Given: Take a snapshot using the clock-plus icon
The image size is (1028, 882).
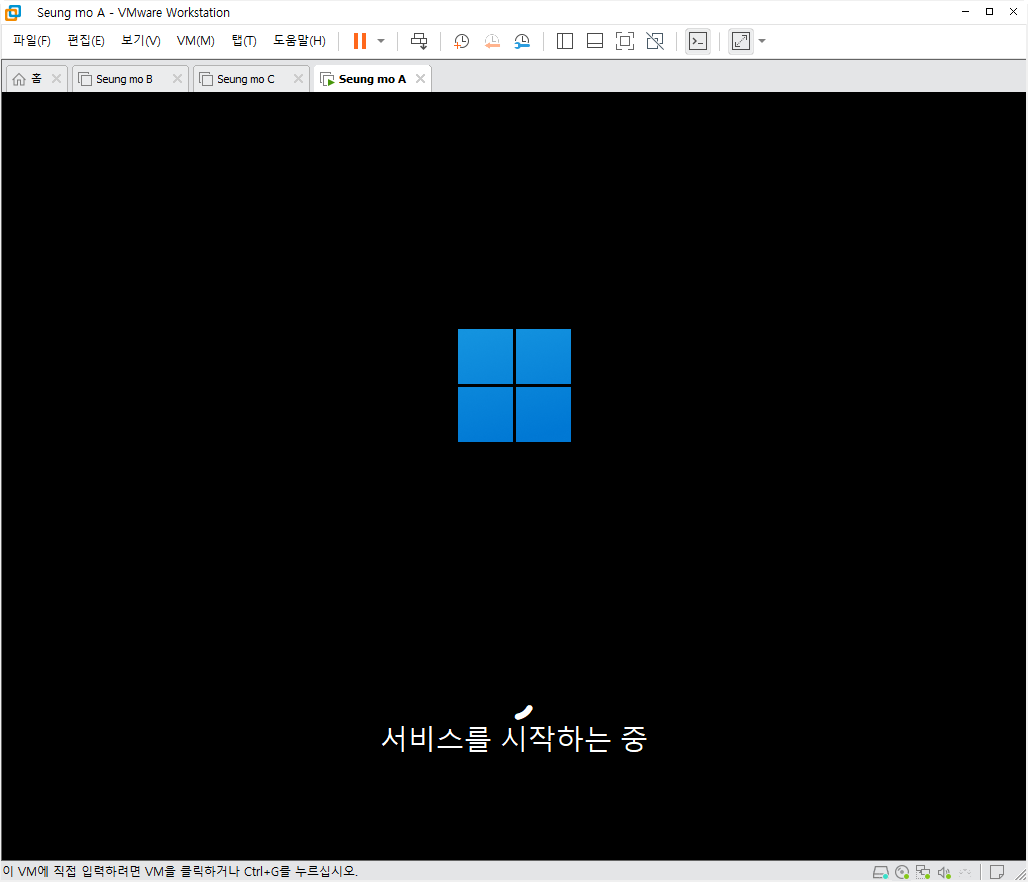Looking at the screenshot, I should 462,41.
